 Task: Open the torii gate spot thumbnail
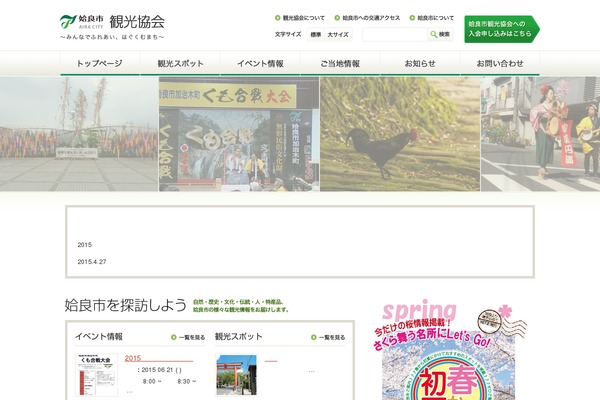tap(236, 375)
